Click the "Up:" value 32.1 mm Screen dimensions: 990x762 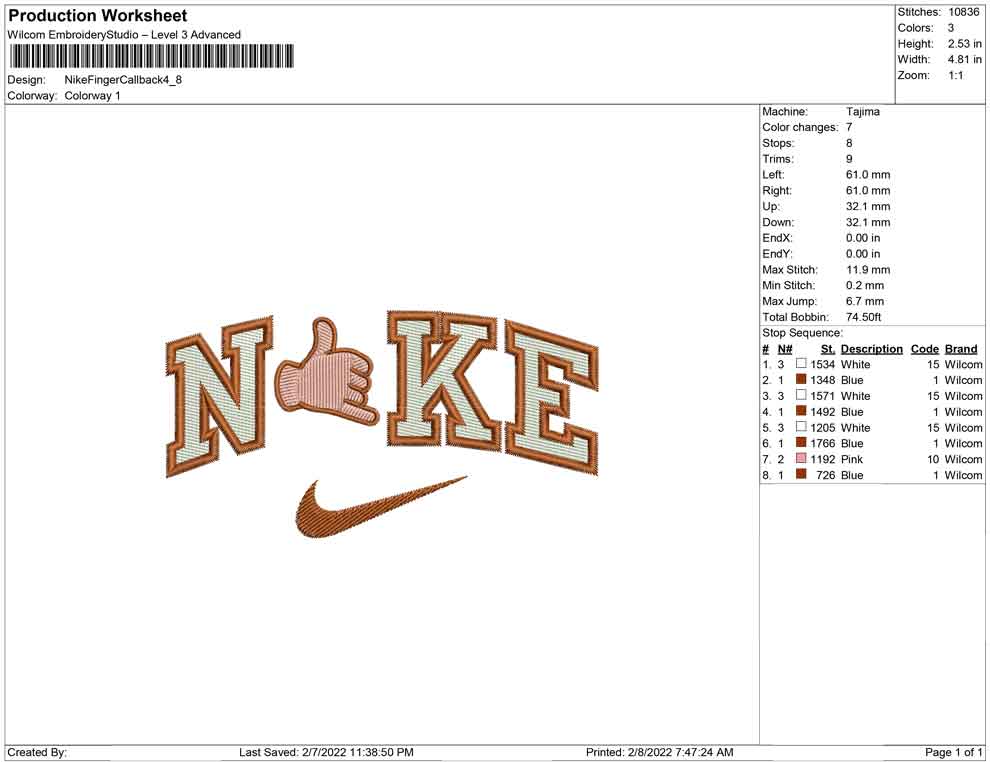pyautogui.click(x=868, y=206)
